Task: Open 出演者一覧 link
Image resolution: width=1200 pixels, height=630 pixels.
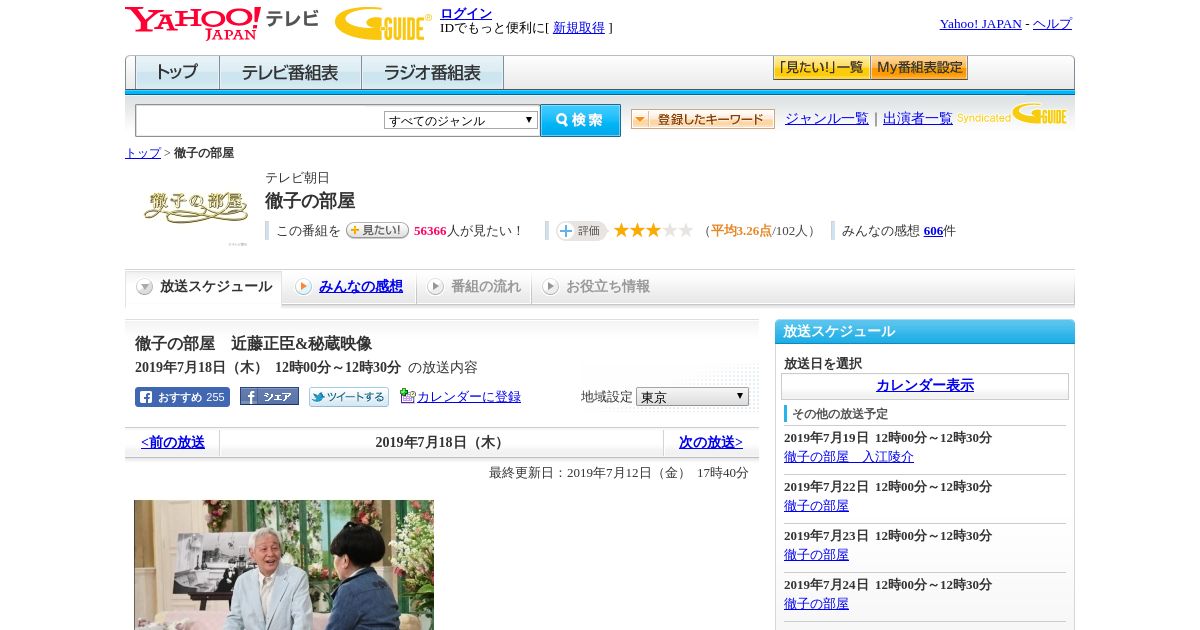Action: pos(918,118)
